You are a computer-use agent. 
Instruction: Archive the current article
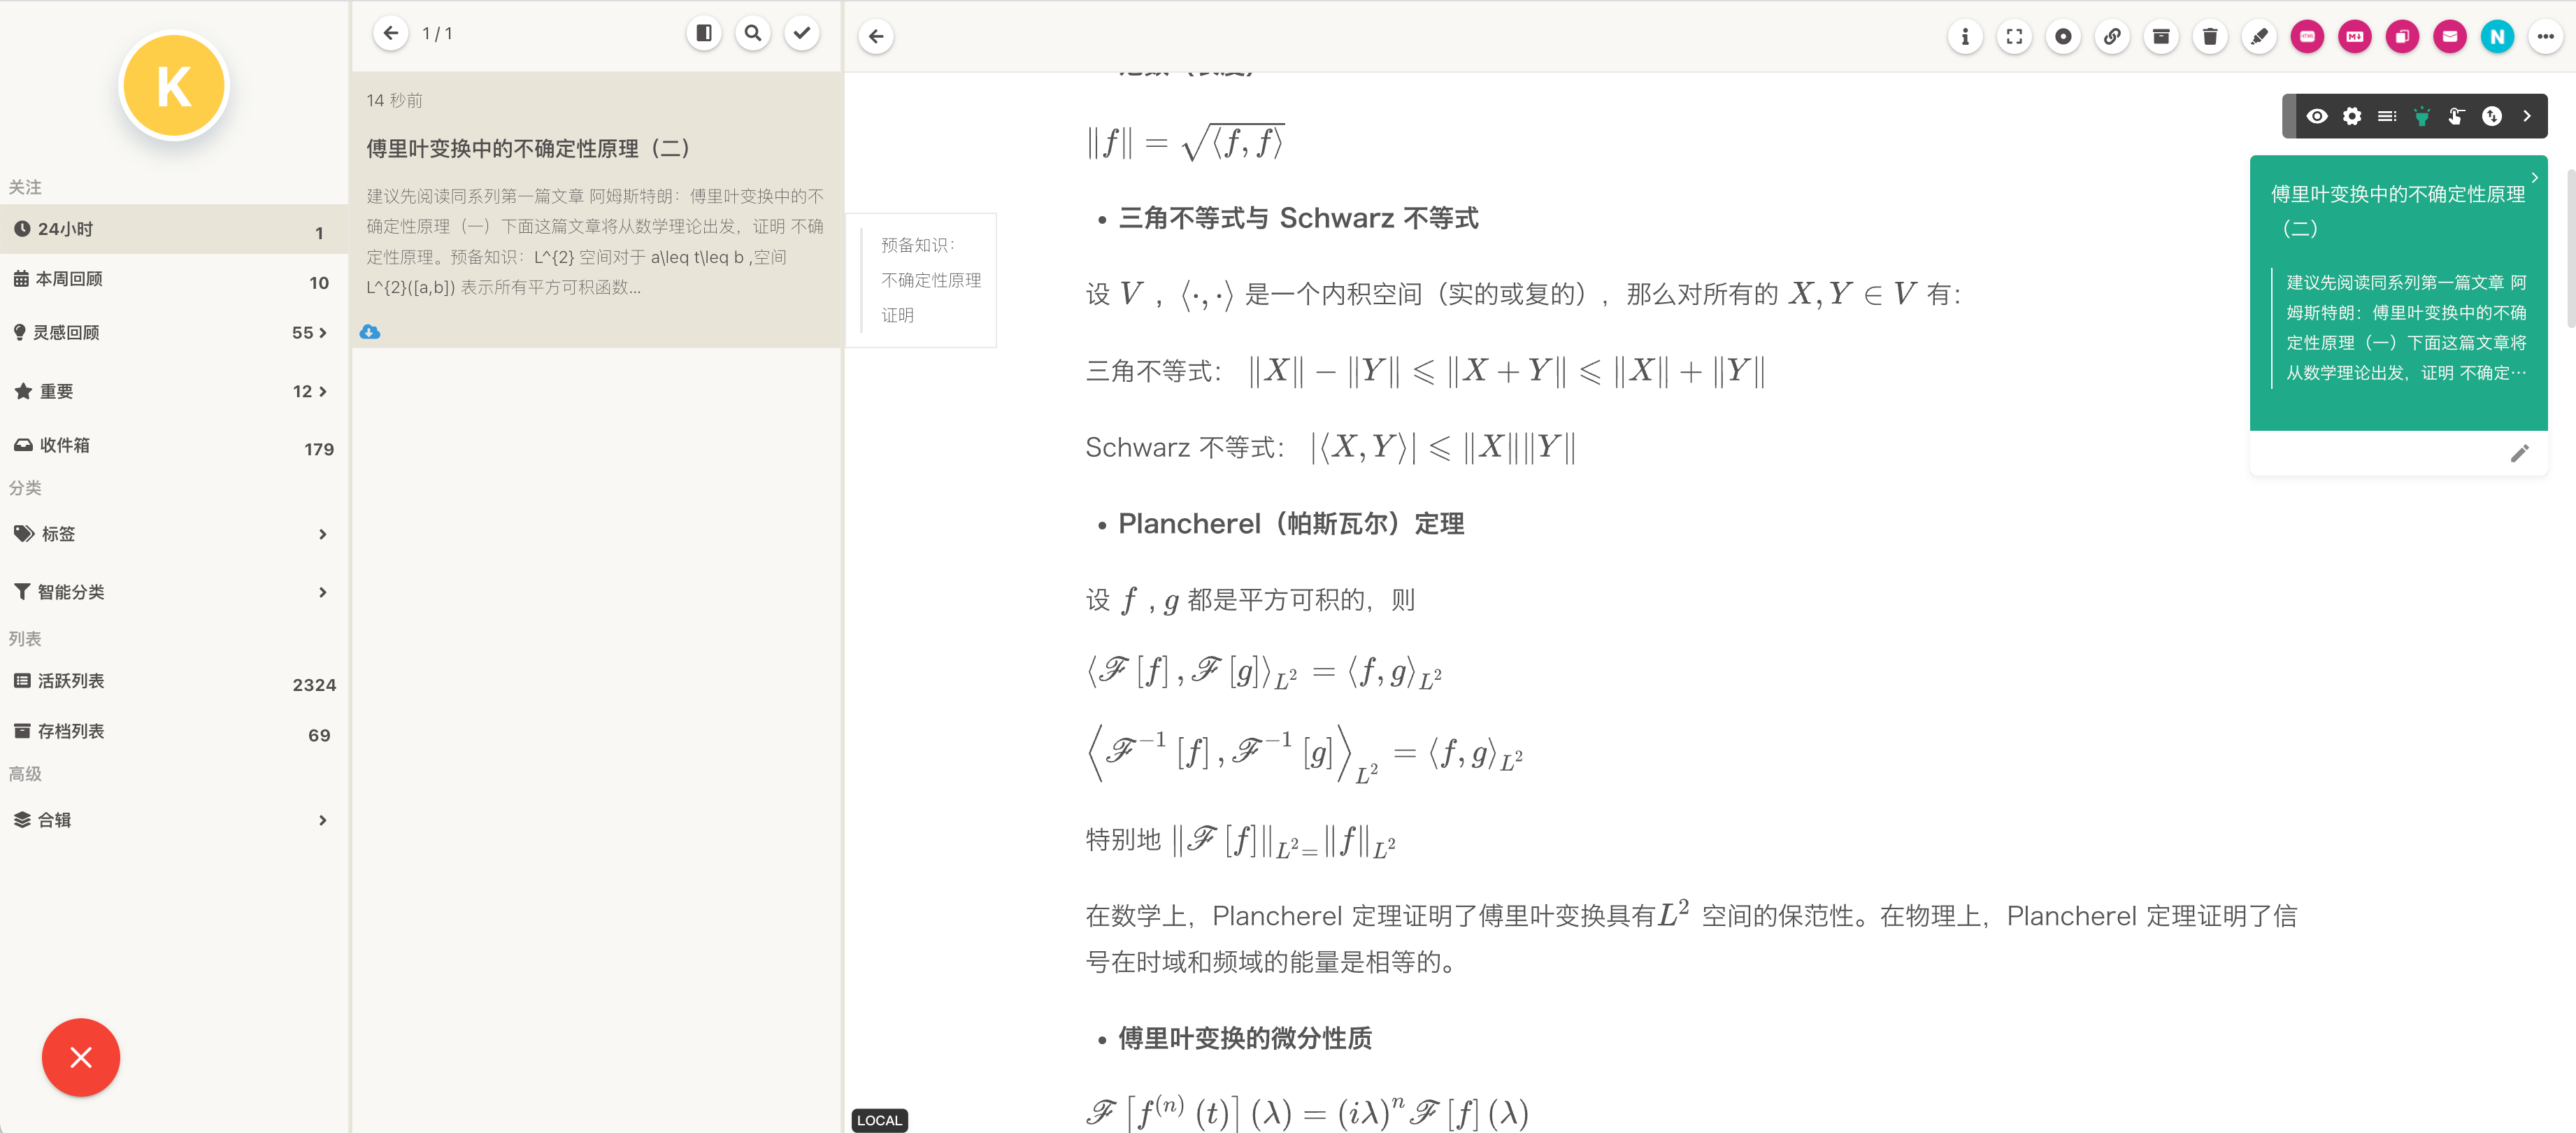coord(2161,36)
